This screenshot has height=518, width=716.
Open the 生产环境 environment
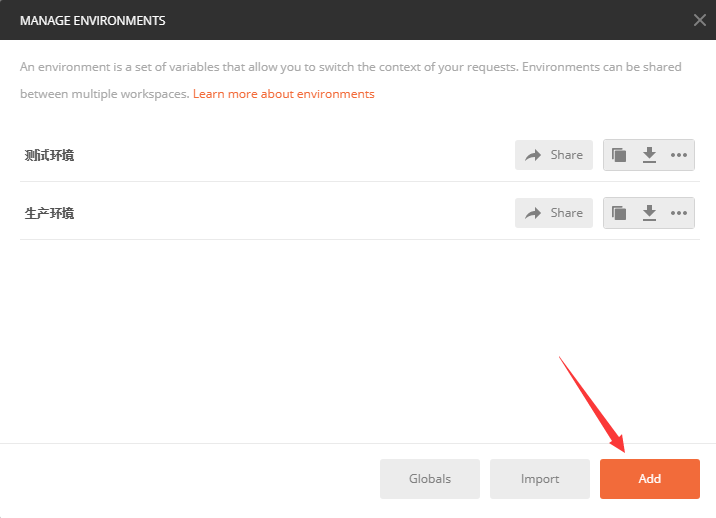coord(49,213)
